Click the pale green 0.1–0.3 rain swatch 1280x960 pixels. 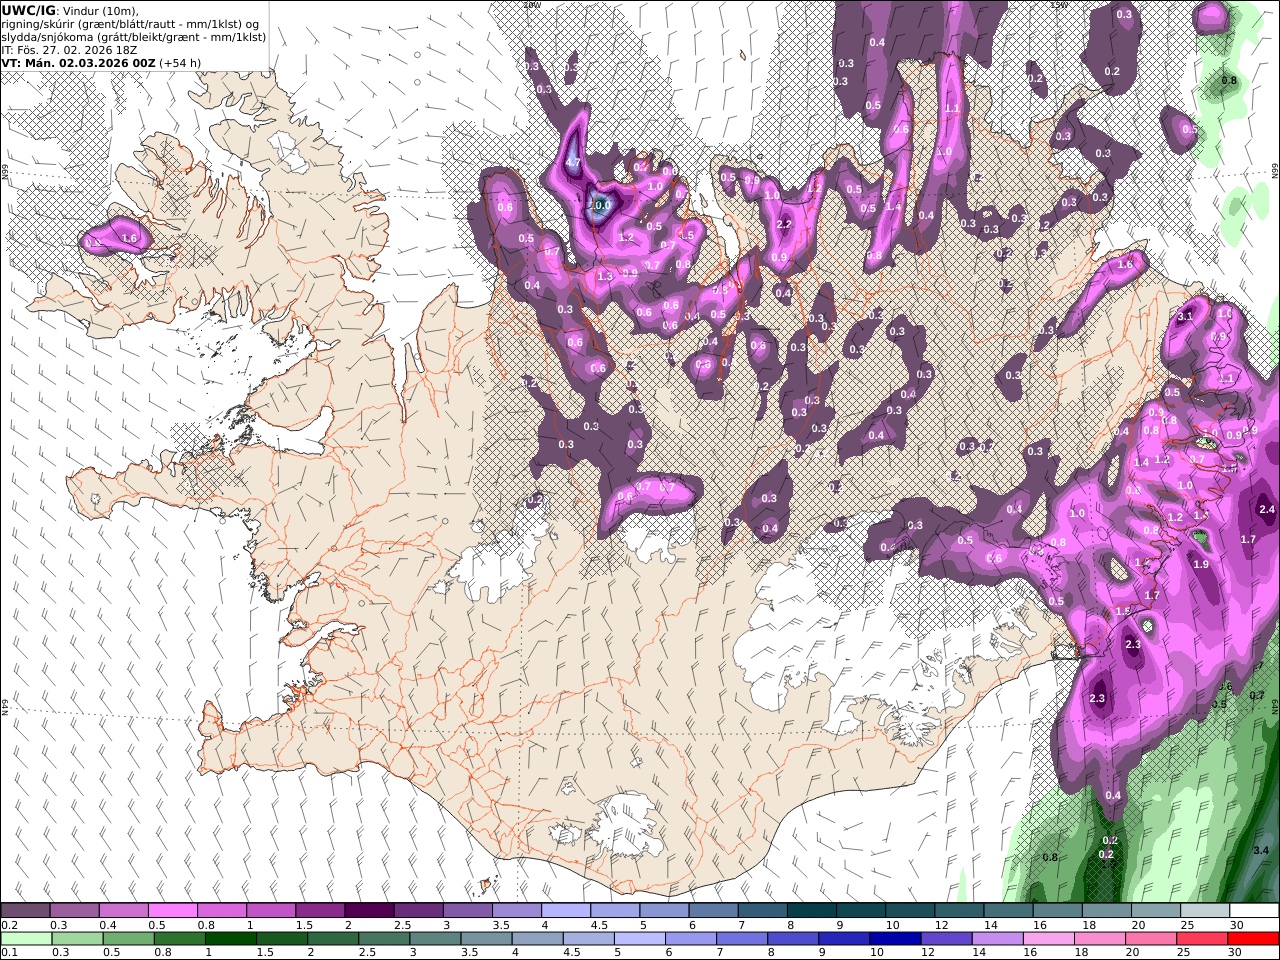point(25,939)
